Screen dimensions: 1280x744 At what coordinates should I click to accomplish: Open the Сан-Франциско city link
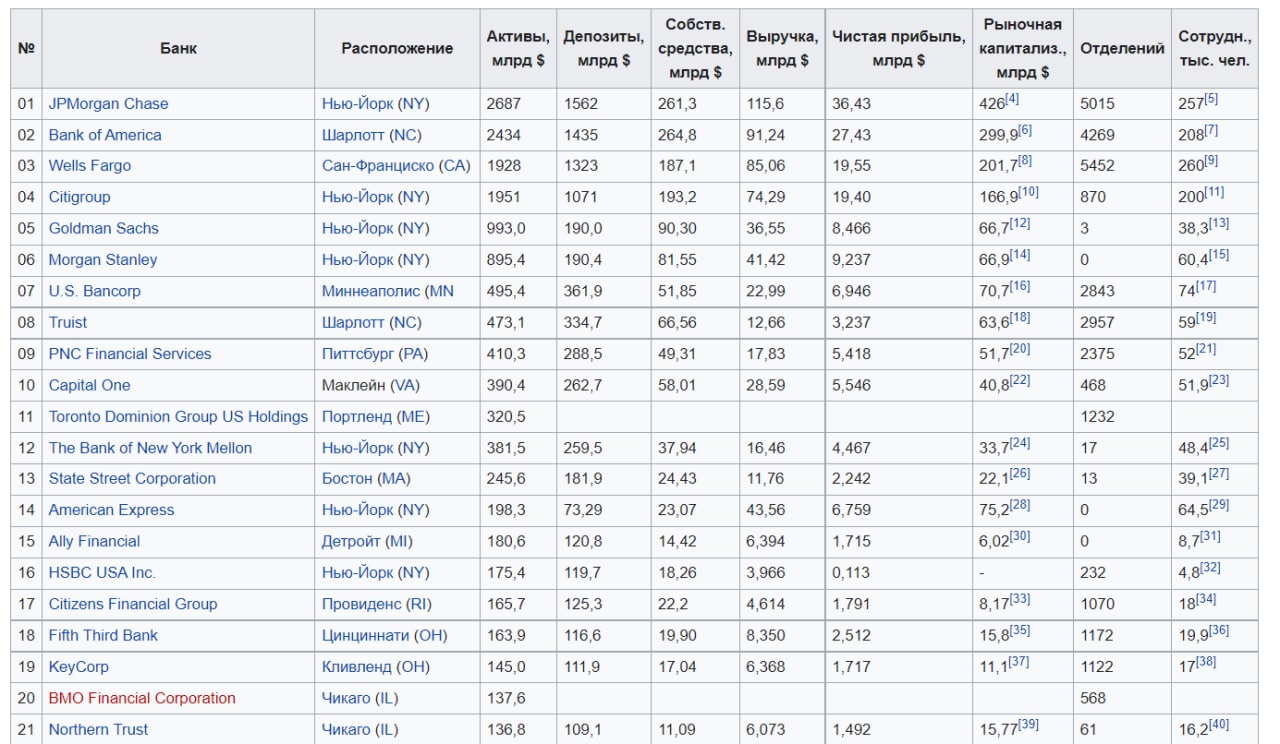[378, 166]
